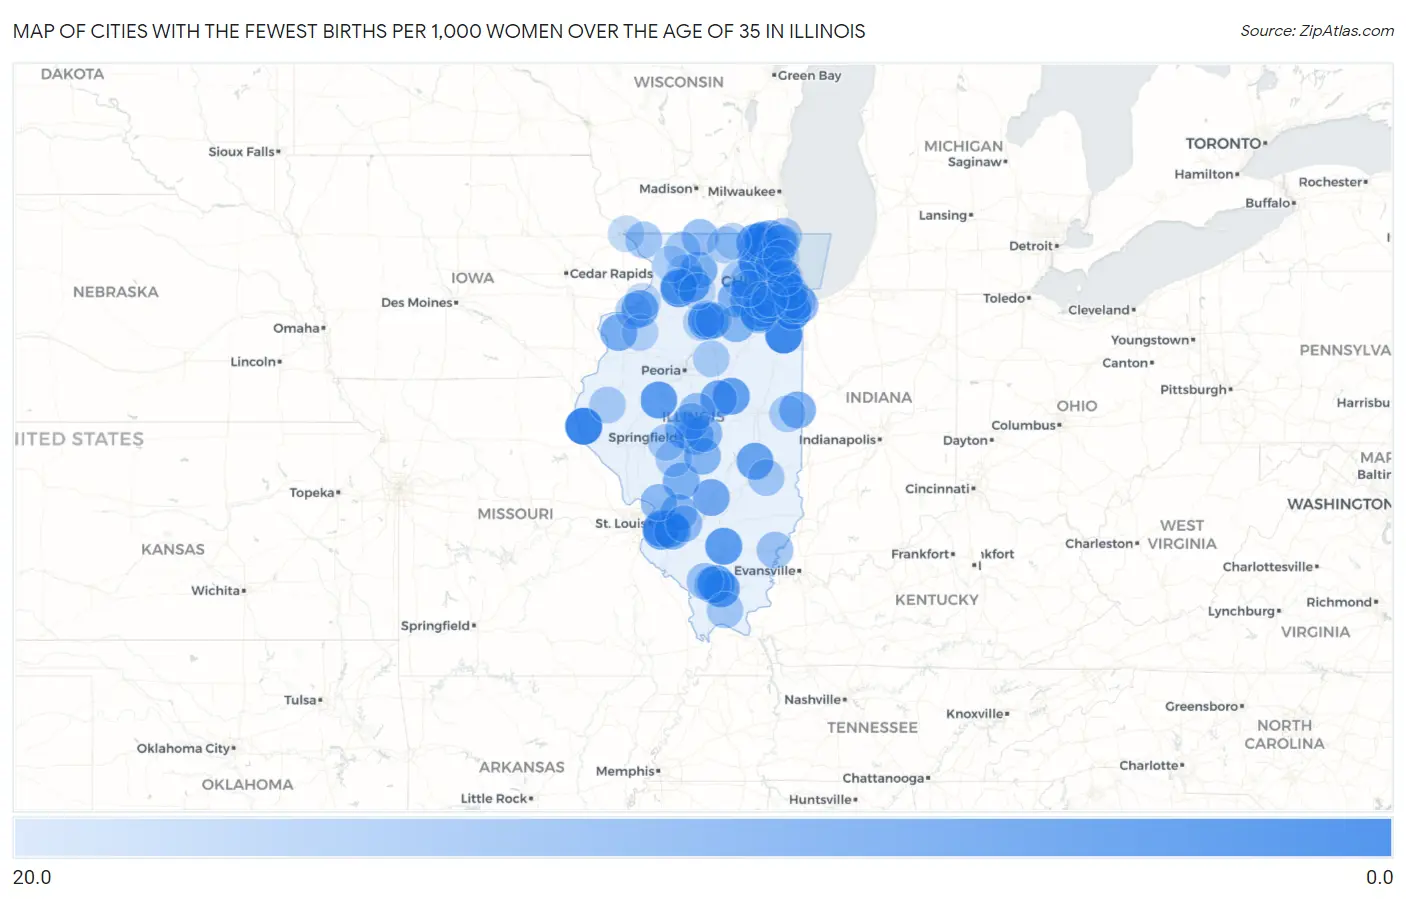Click the Topeka city label
Viewport: 1406px width, 899px height.
pyautogui.click(x=312, y=492)
